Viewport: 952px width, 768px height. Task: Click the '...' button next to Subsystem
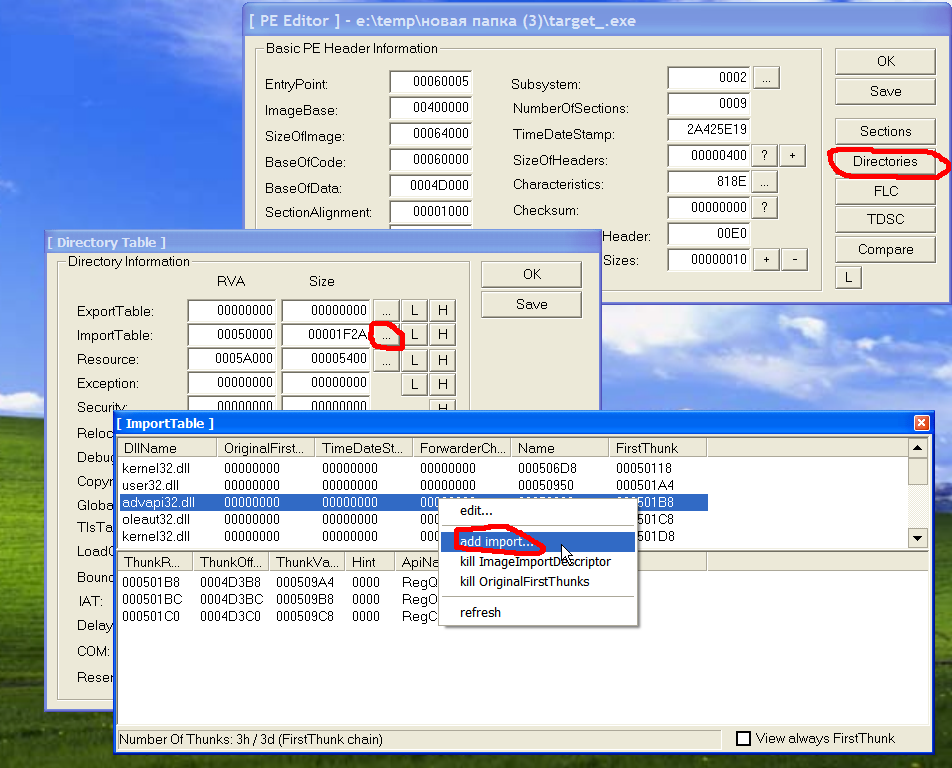point(766,77)
